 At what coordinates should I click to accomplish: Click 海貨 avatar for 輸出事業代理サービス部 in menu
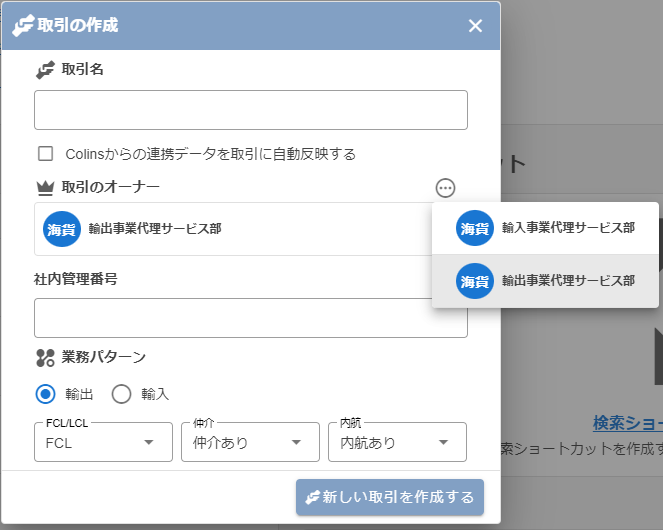pyautogui.click(x=474, y=281)
